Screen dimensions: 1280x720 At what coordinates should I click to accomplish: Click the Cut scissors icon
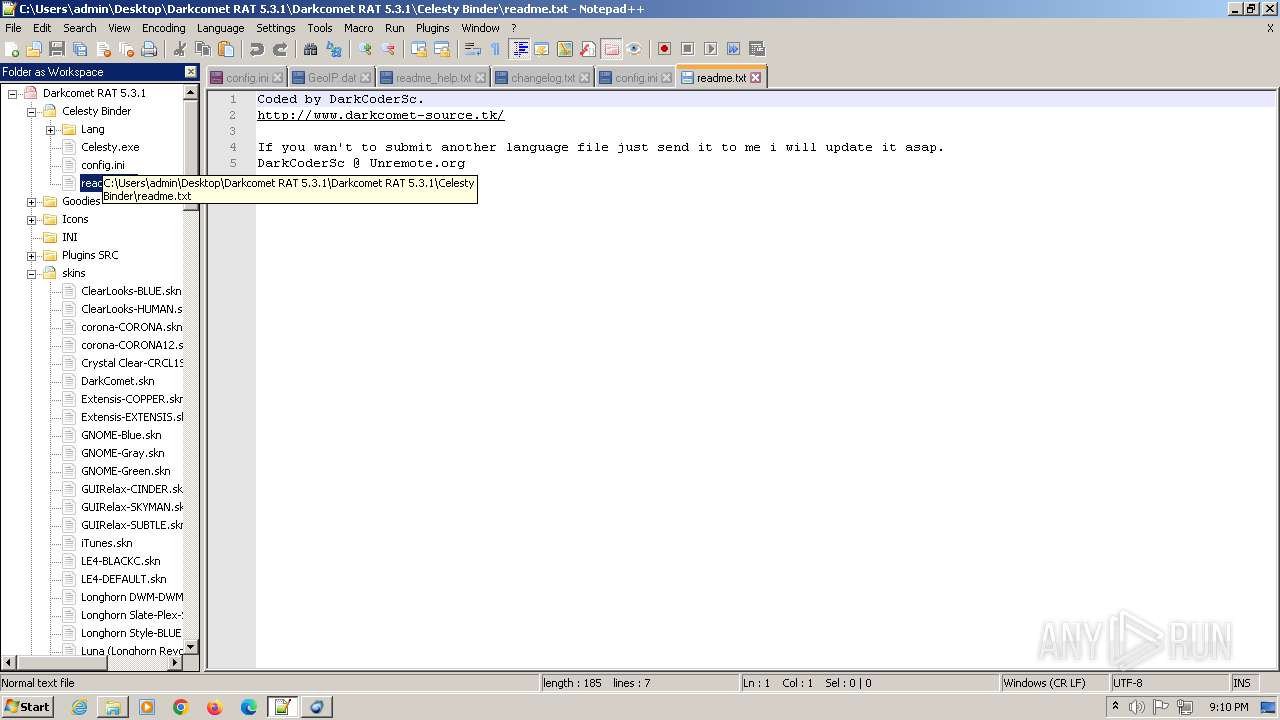[180, 49]
